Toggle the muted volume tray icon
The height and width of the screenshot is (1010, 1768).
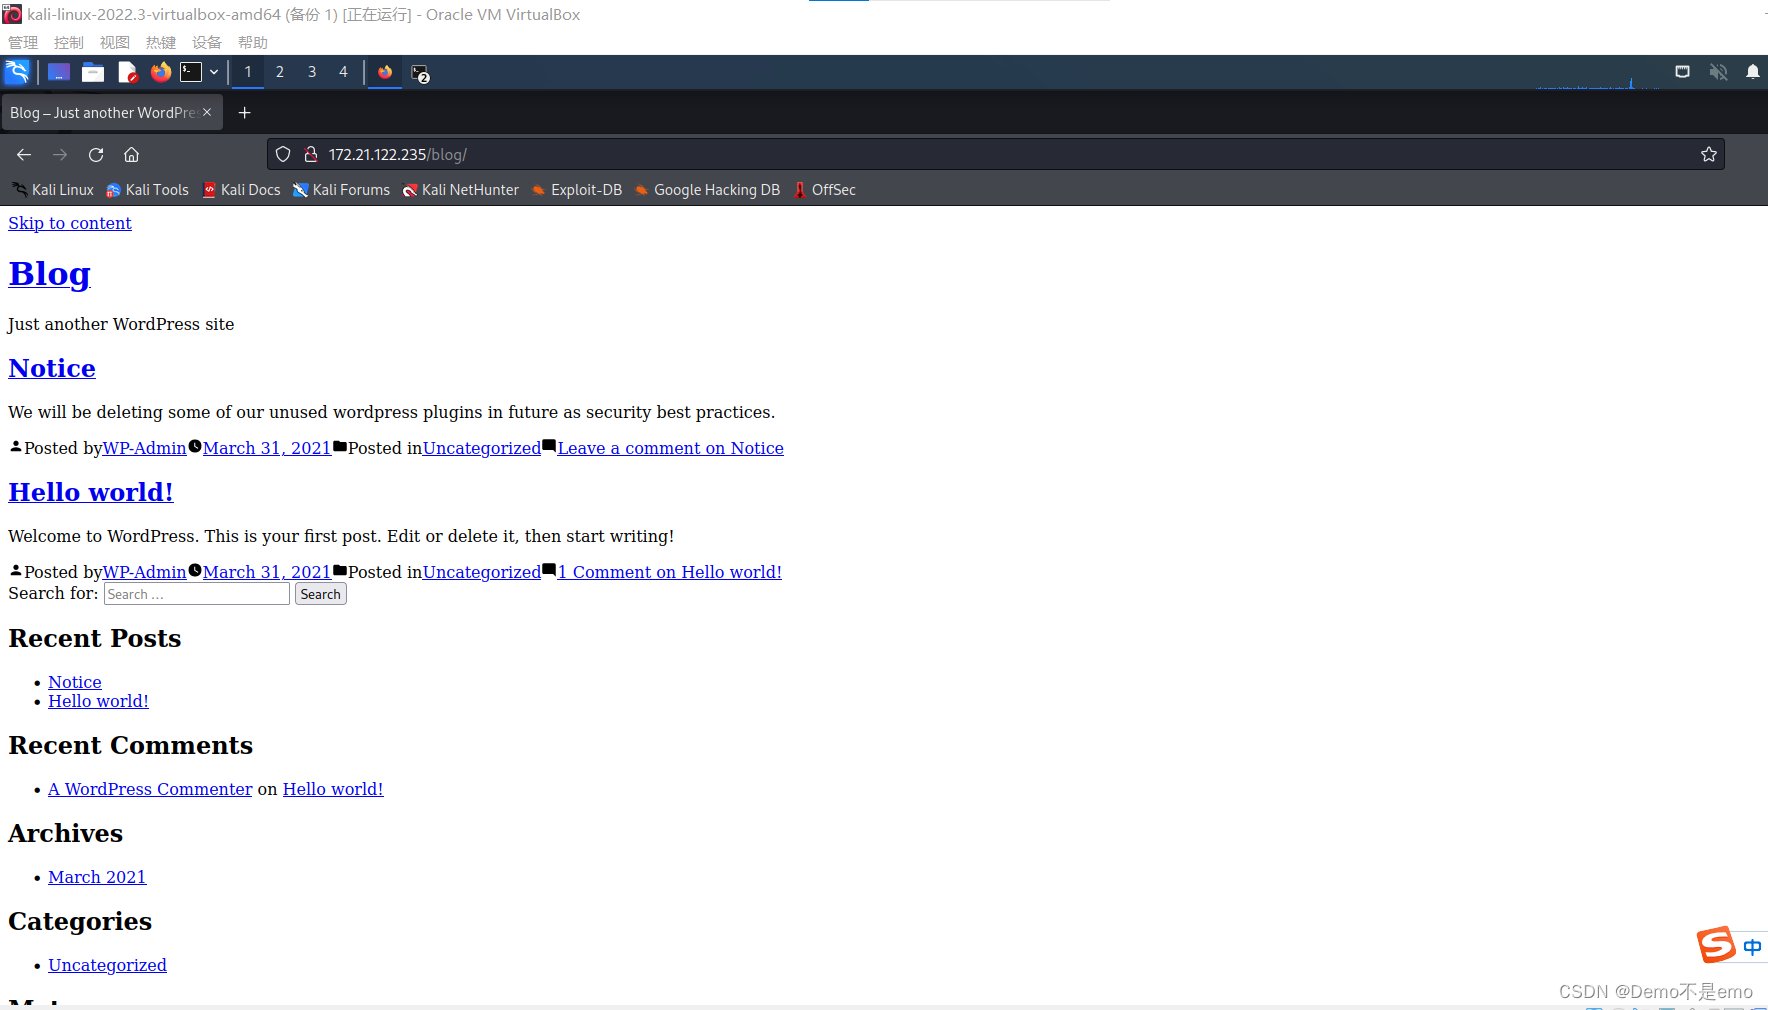point(1718,72)
